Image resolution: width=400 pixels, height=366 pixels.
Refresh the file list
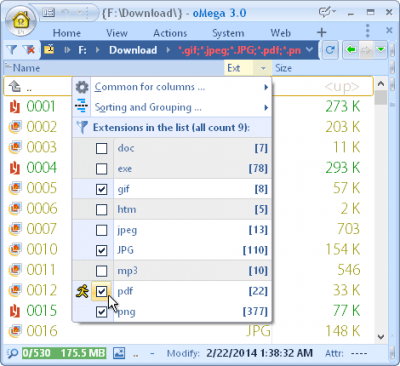click(330, 50)
